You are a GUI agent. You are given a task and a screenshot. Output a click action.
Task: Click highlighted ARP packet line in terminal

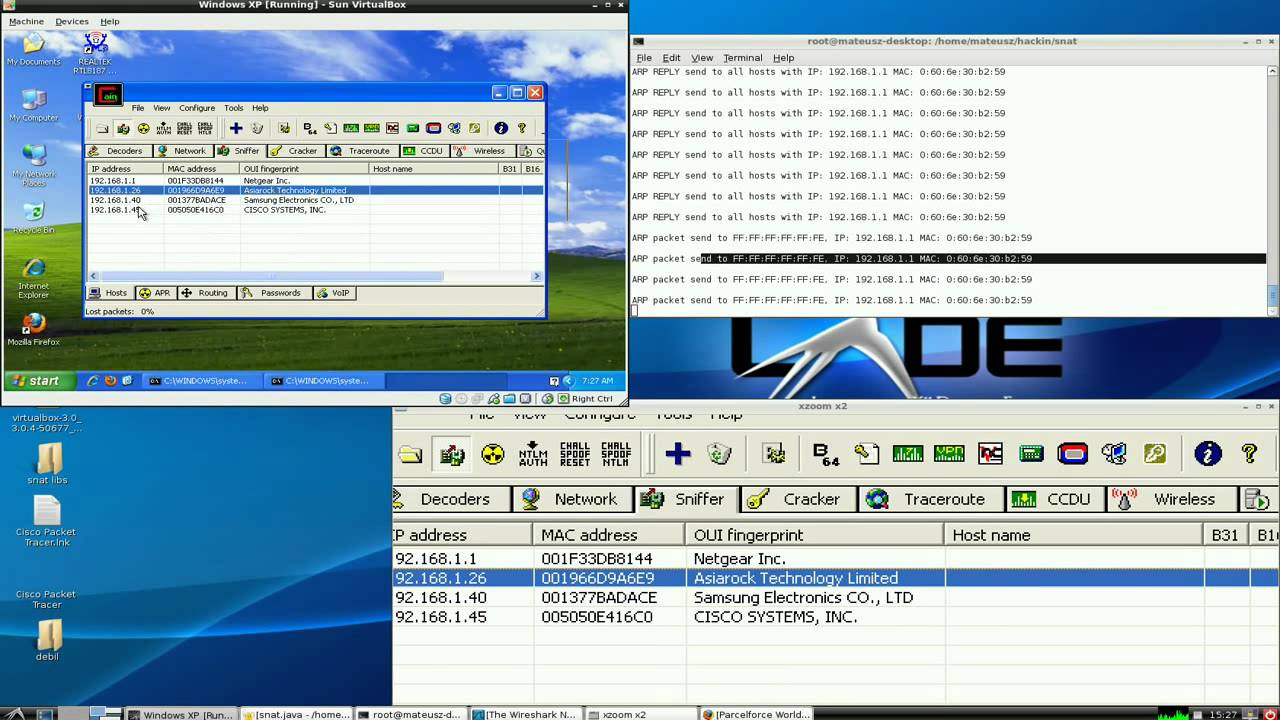(x=948, y=259)
